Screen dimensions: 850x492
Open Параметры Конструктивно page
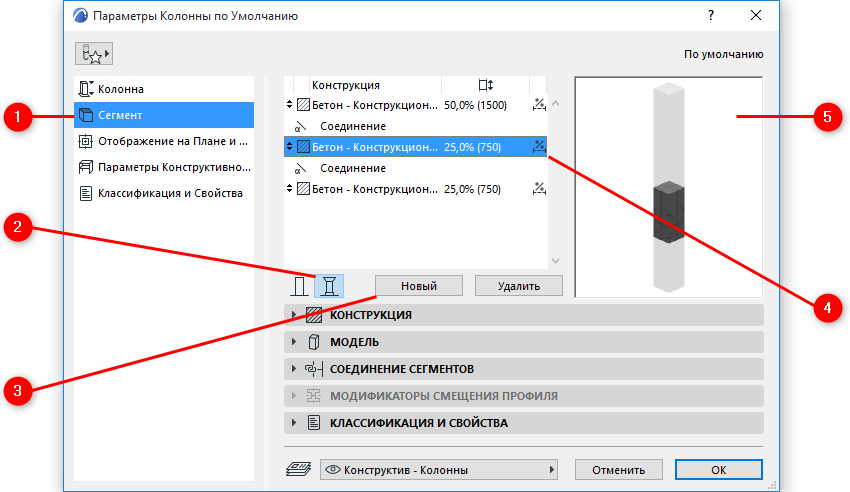[164, 167]
